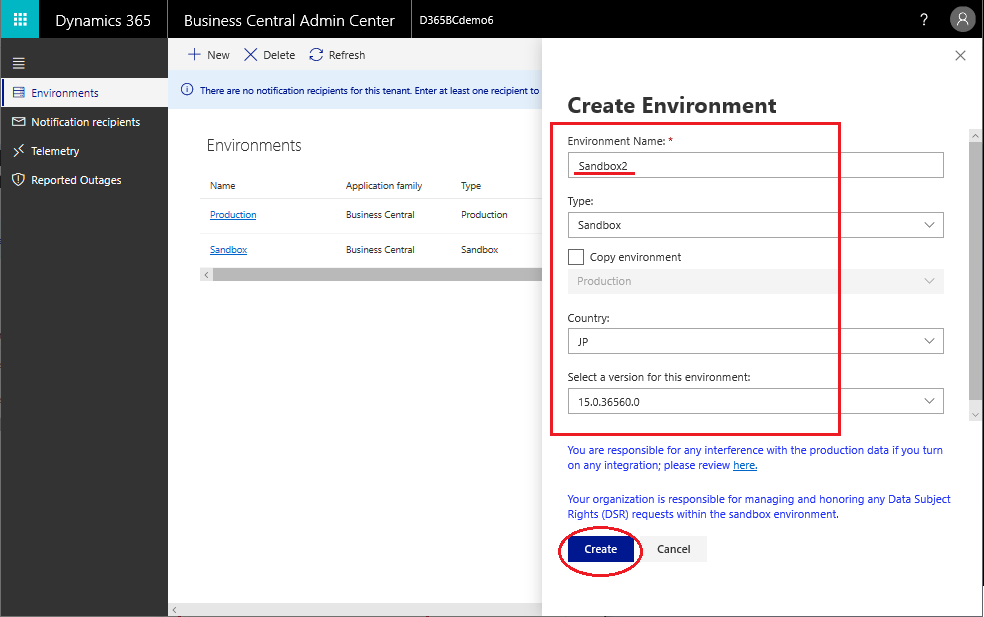The image size is (984, 617).
Task: Collapse the sidebar using hamburger icon
Action: (x=19, y=63)
